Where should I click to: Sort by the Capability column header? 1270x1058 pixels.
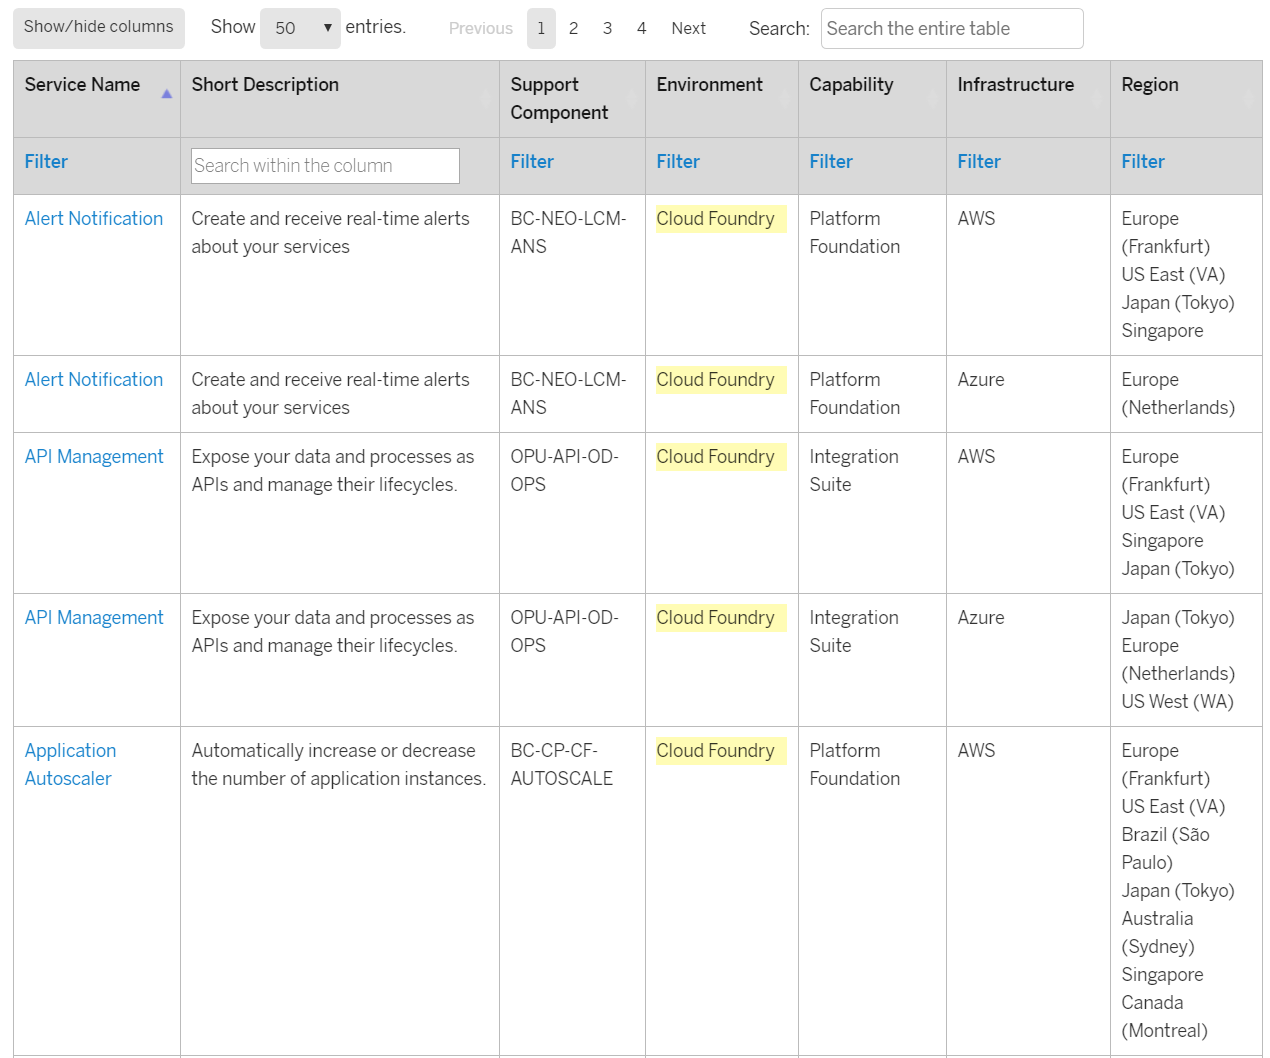[872, 99]
